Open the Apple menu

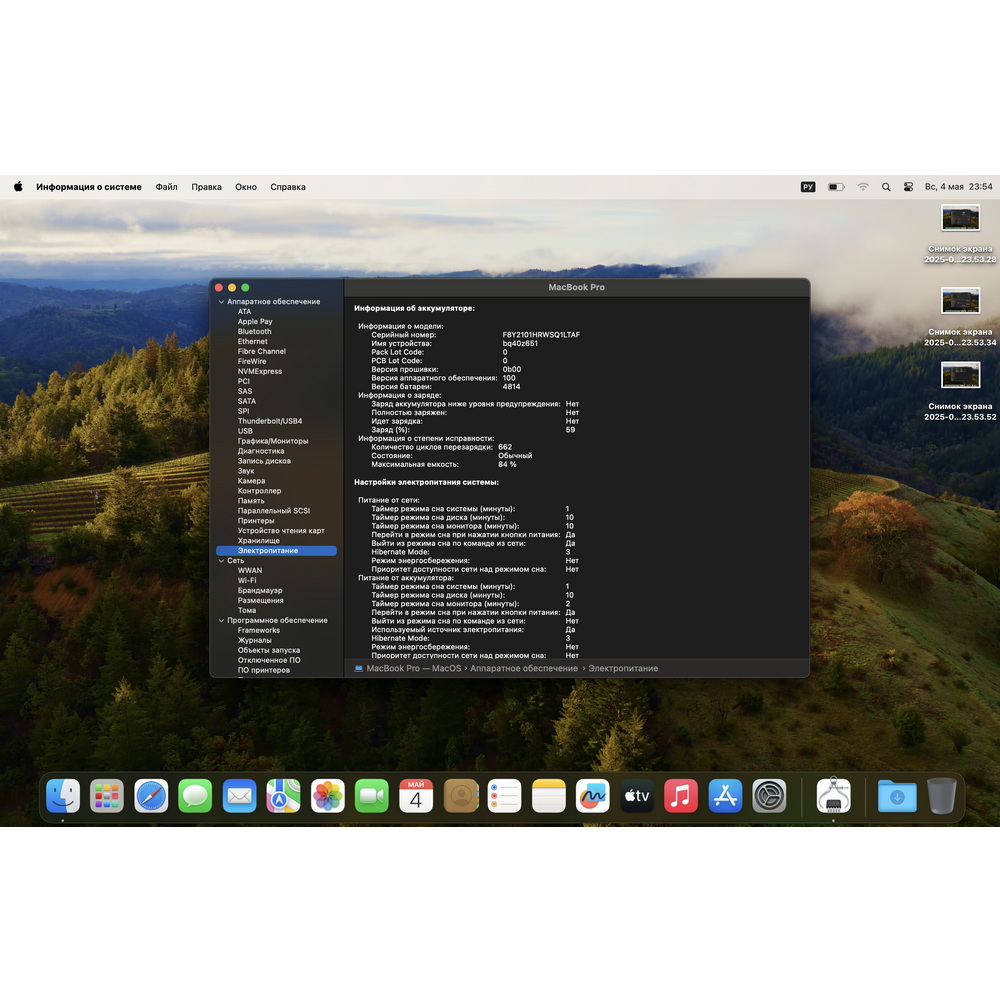click(18, 187)
